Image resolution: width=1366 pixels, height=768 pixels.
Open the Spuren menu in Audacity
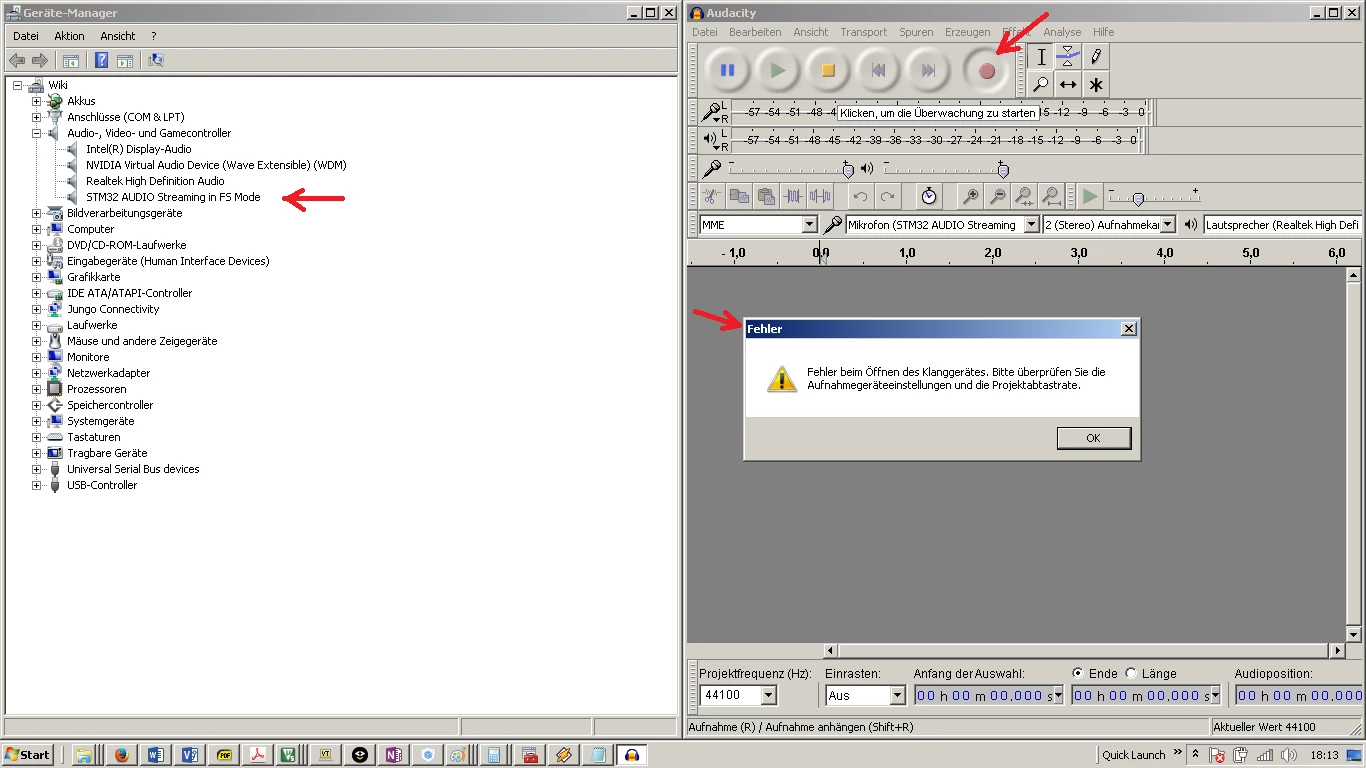917,32
